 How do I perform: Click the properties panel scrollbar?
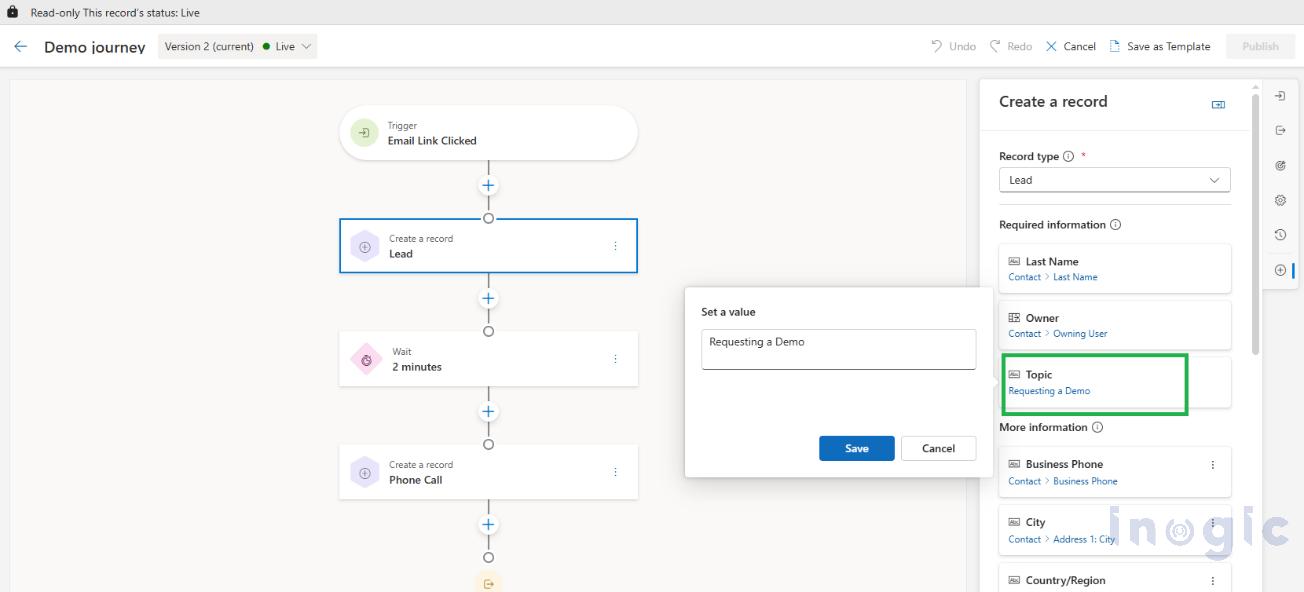click(x=1255, y=225)
